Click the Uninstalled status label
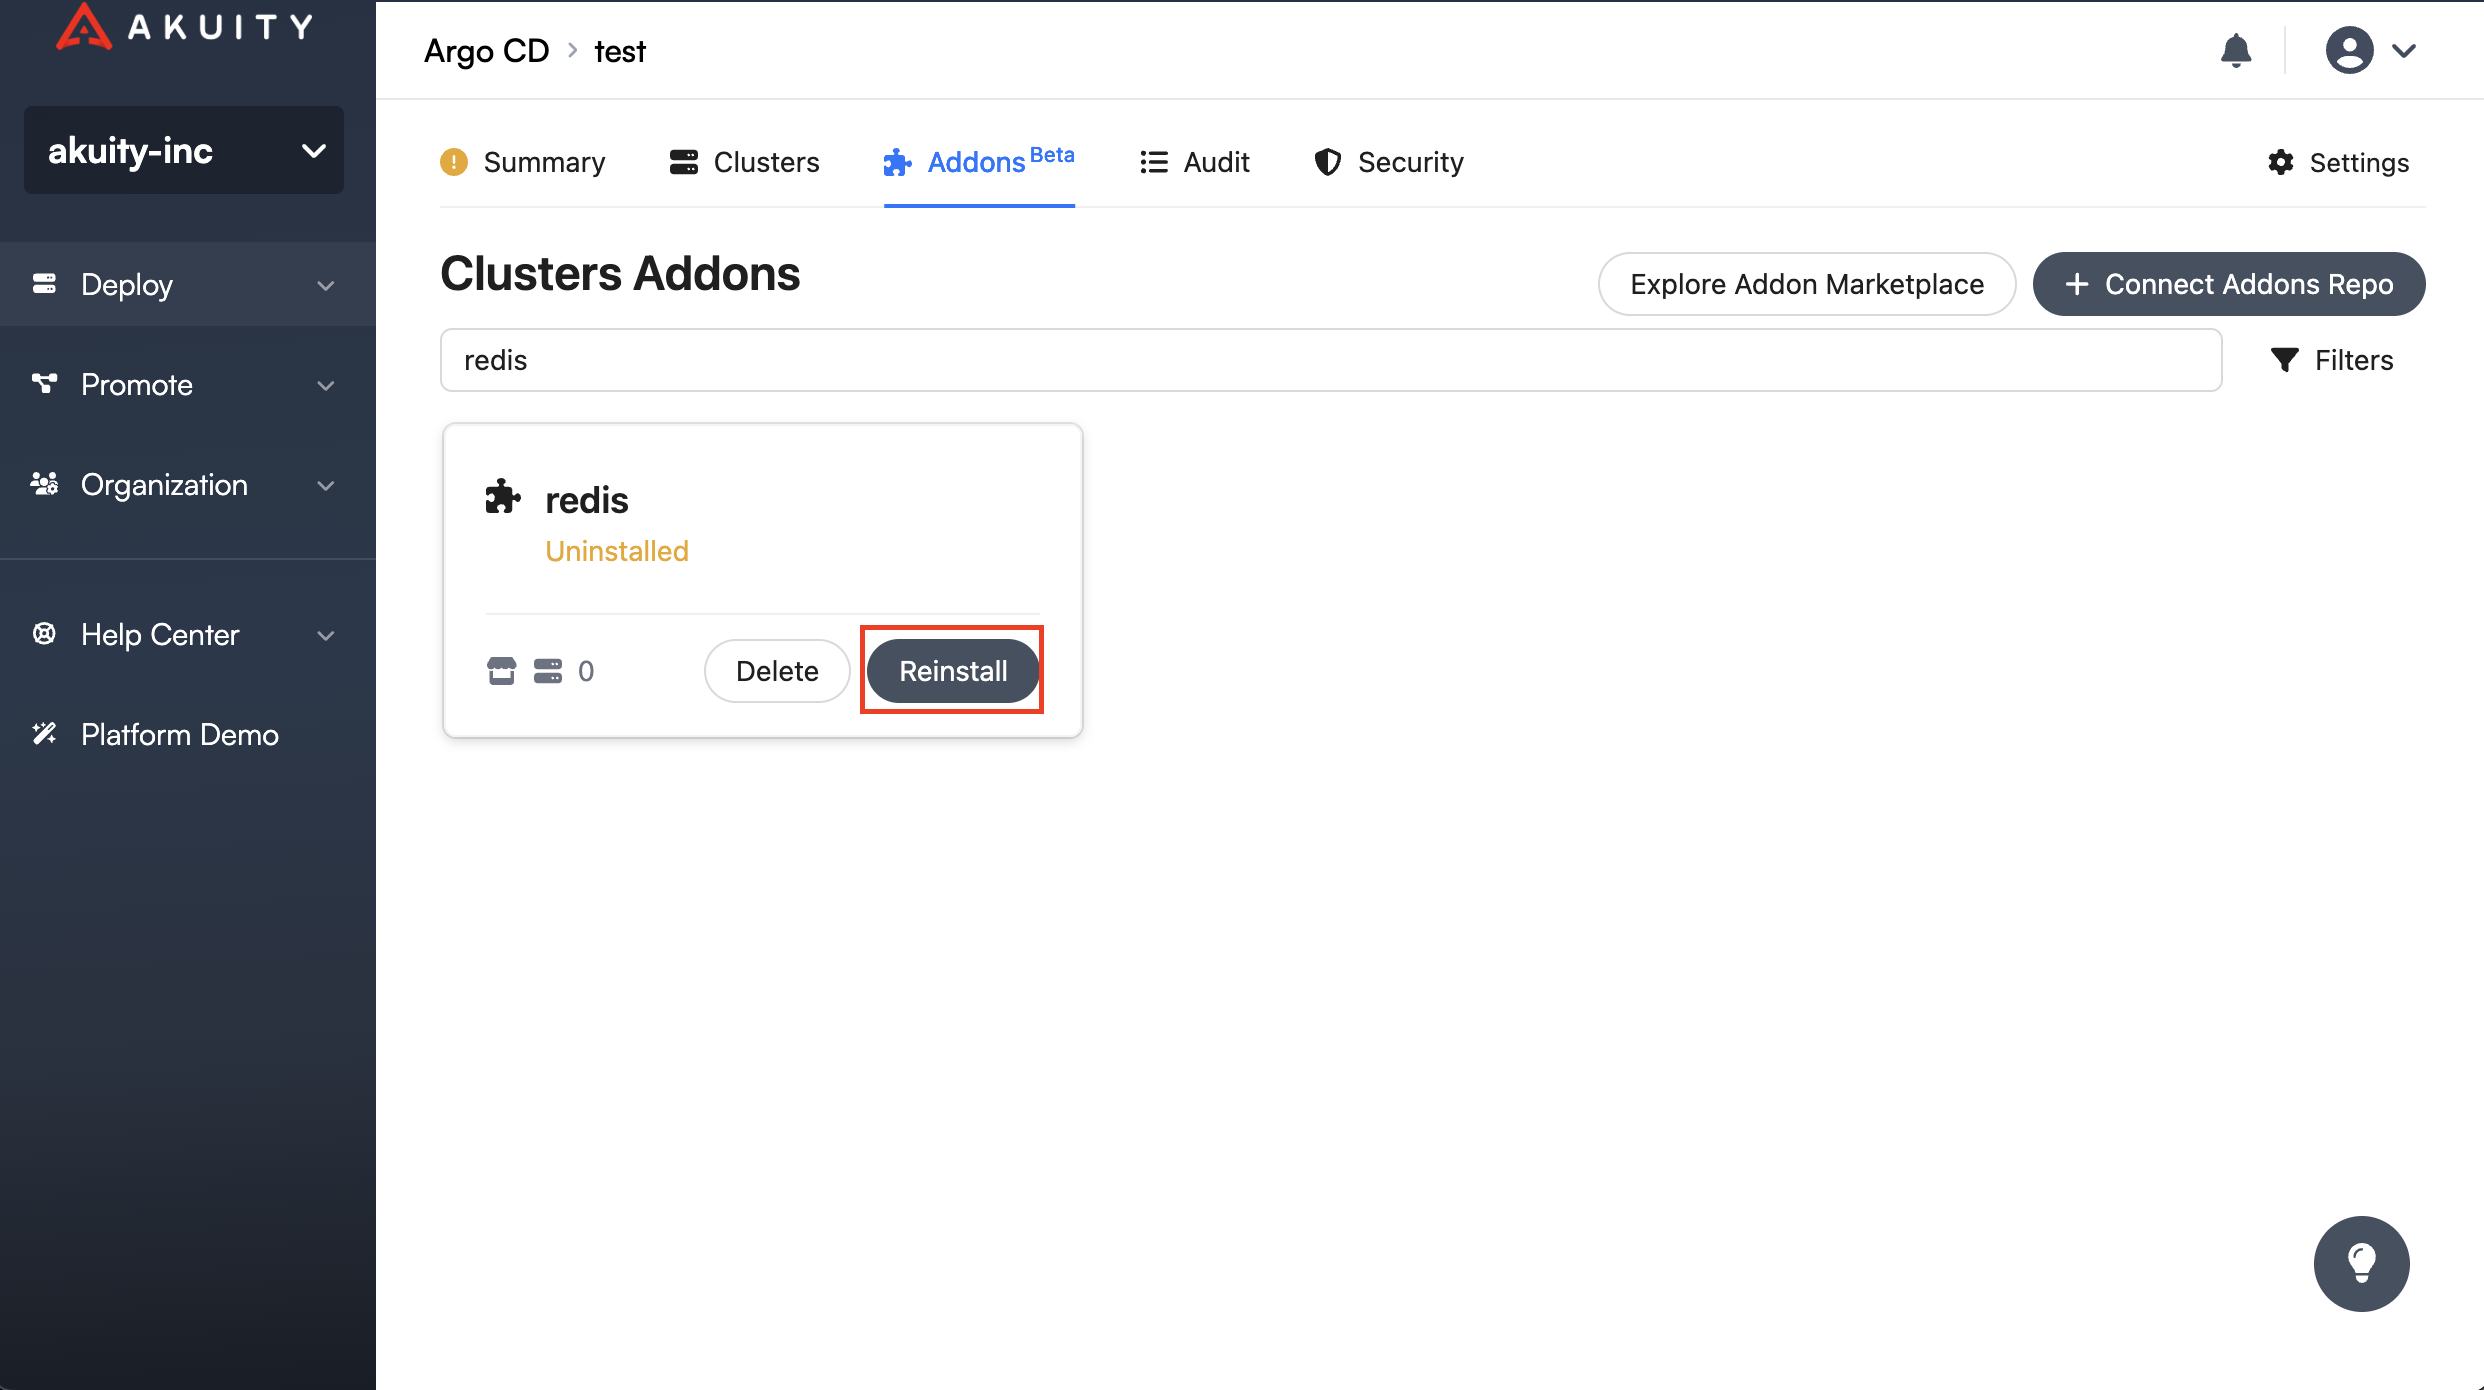This screenshot has height=1390, width=2484. [x=617, y=551]
